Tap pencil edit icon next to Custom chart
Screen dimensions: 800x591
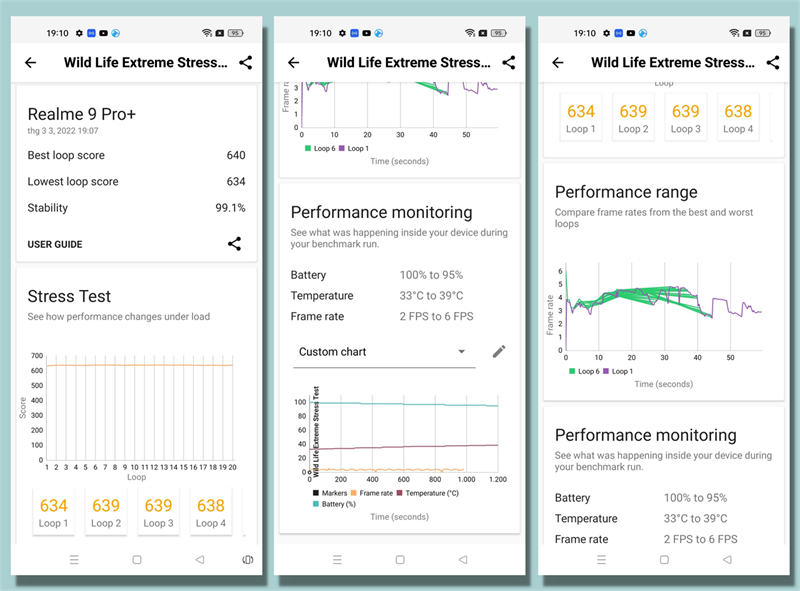tap(499, 351)
